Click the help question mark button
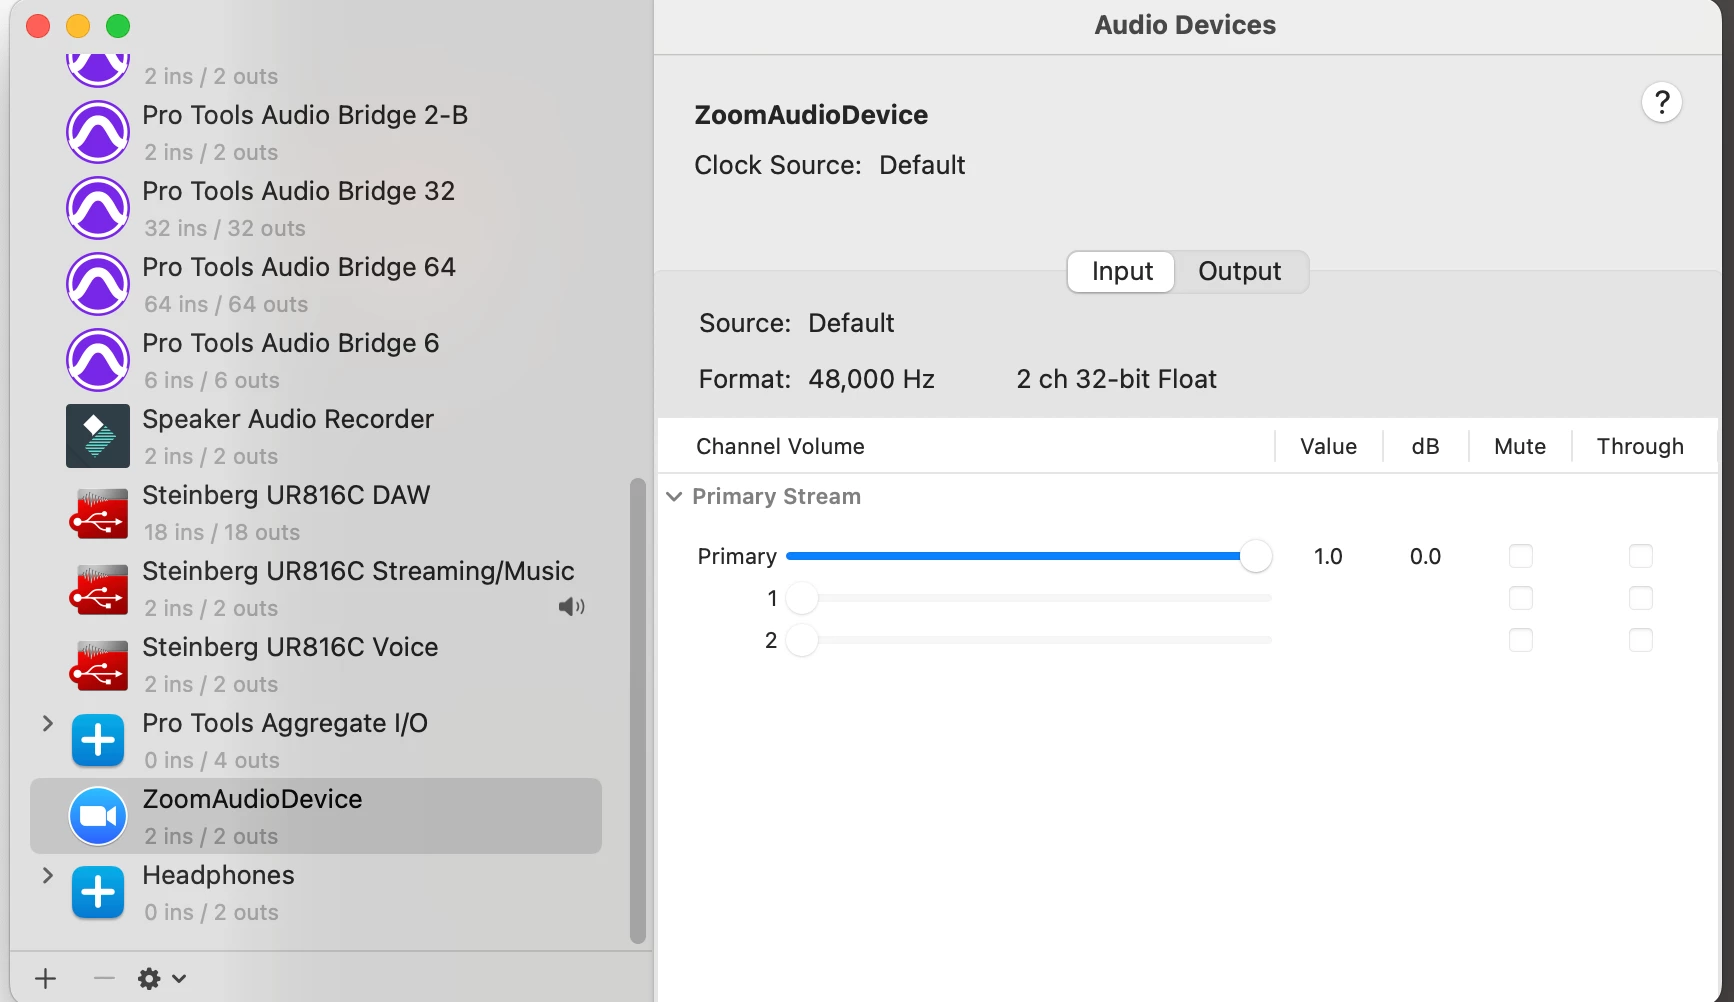The width and height of the screenshot is (1734, 1002). 1661,102
